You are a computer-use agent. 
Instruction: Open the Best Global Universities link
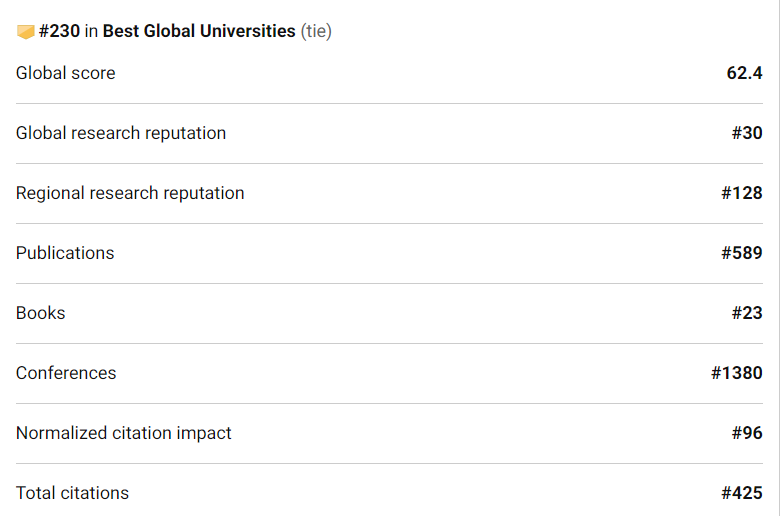click(199, 31)
